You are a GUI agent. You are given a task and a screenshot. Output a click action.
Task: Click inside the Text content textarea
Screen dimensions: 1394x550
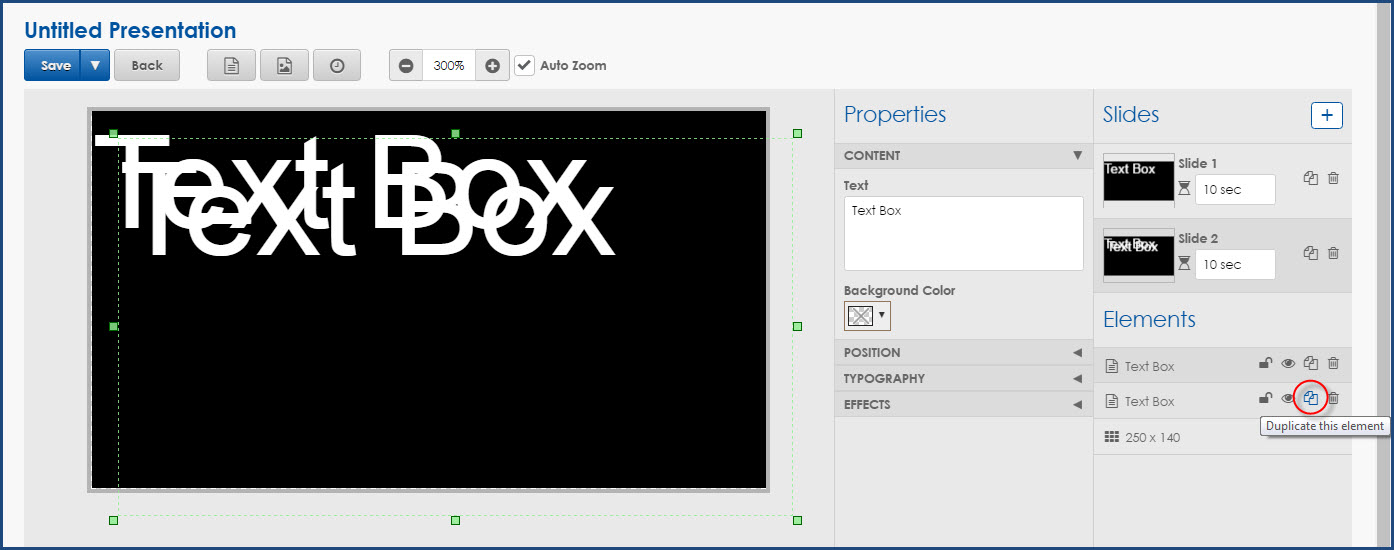pyautogui.click(x=964, y=233)
